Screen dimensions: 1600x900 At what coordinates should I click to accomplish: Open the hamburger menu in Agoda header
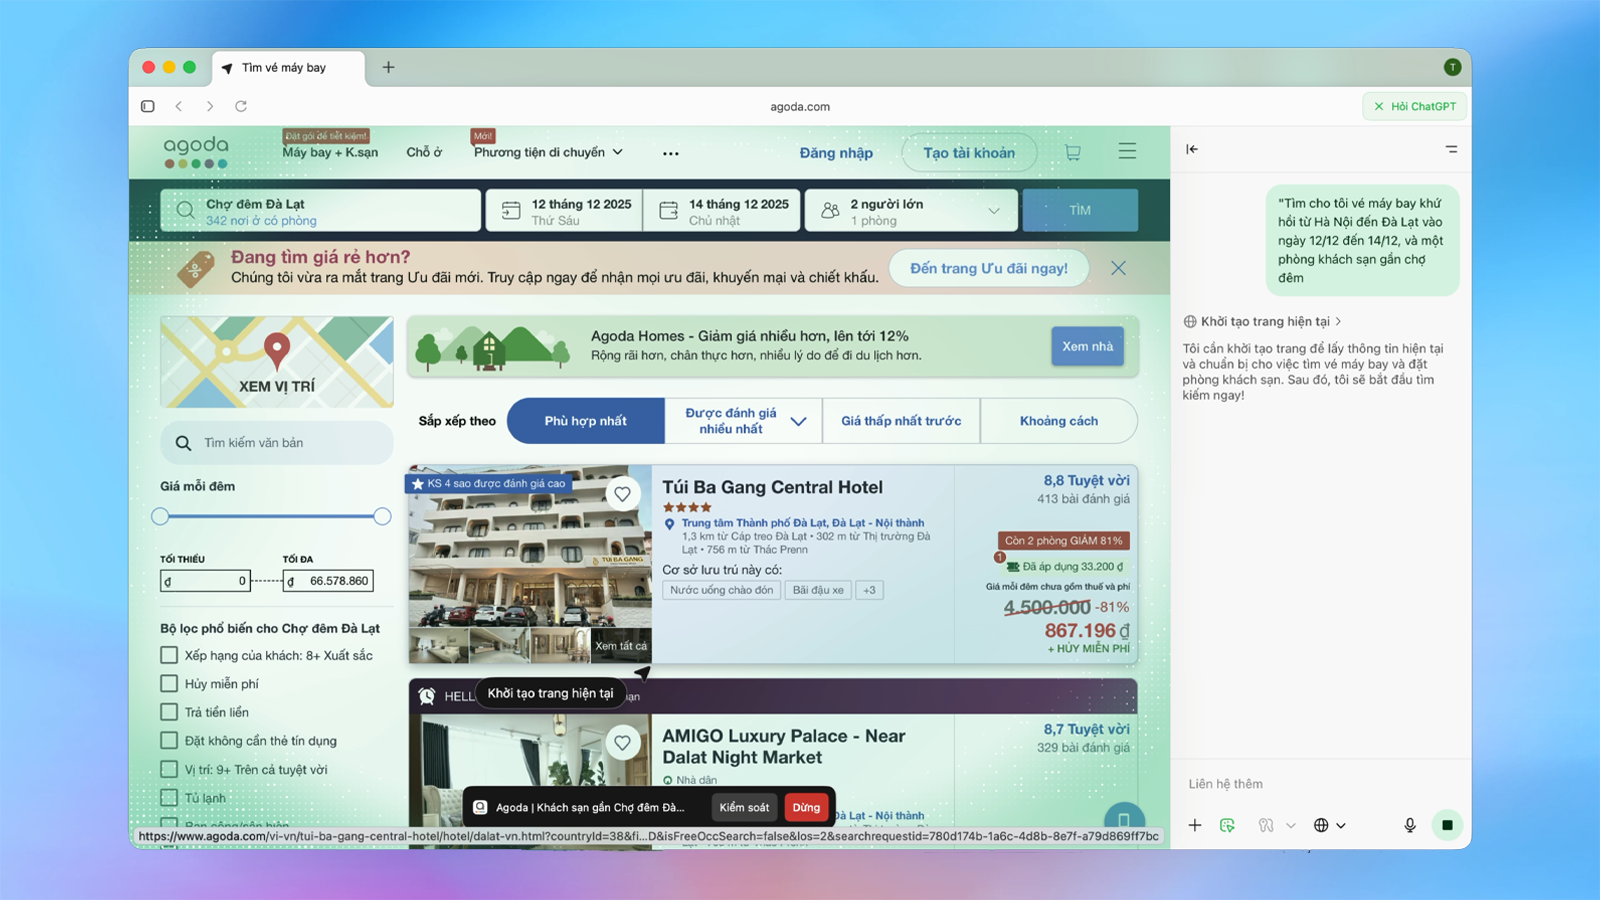tap(1127, 152)
